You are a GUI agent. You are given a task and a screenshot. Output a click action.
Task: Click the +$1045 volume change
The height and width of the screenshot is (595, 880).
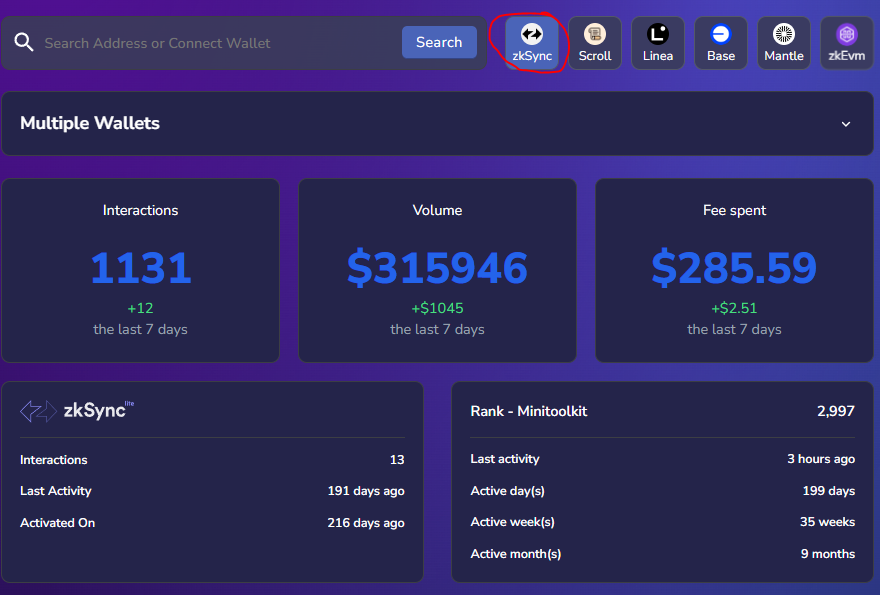click(x=437, y=308)
